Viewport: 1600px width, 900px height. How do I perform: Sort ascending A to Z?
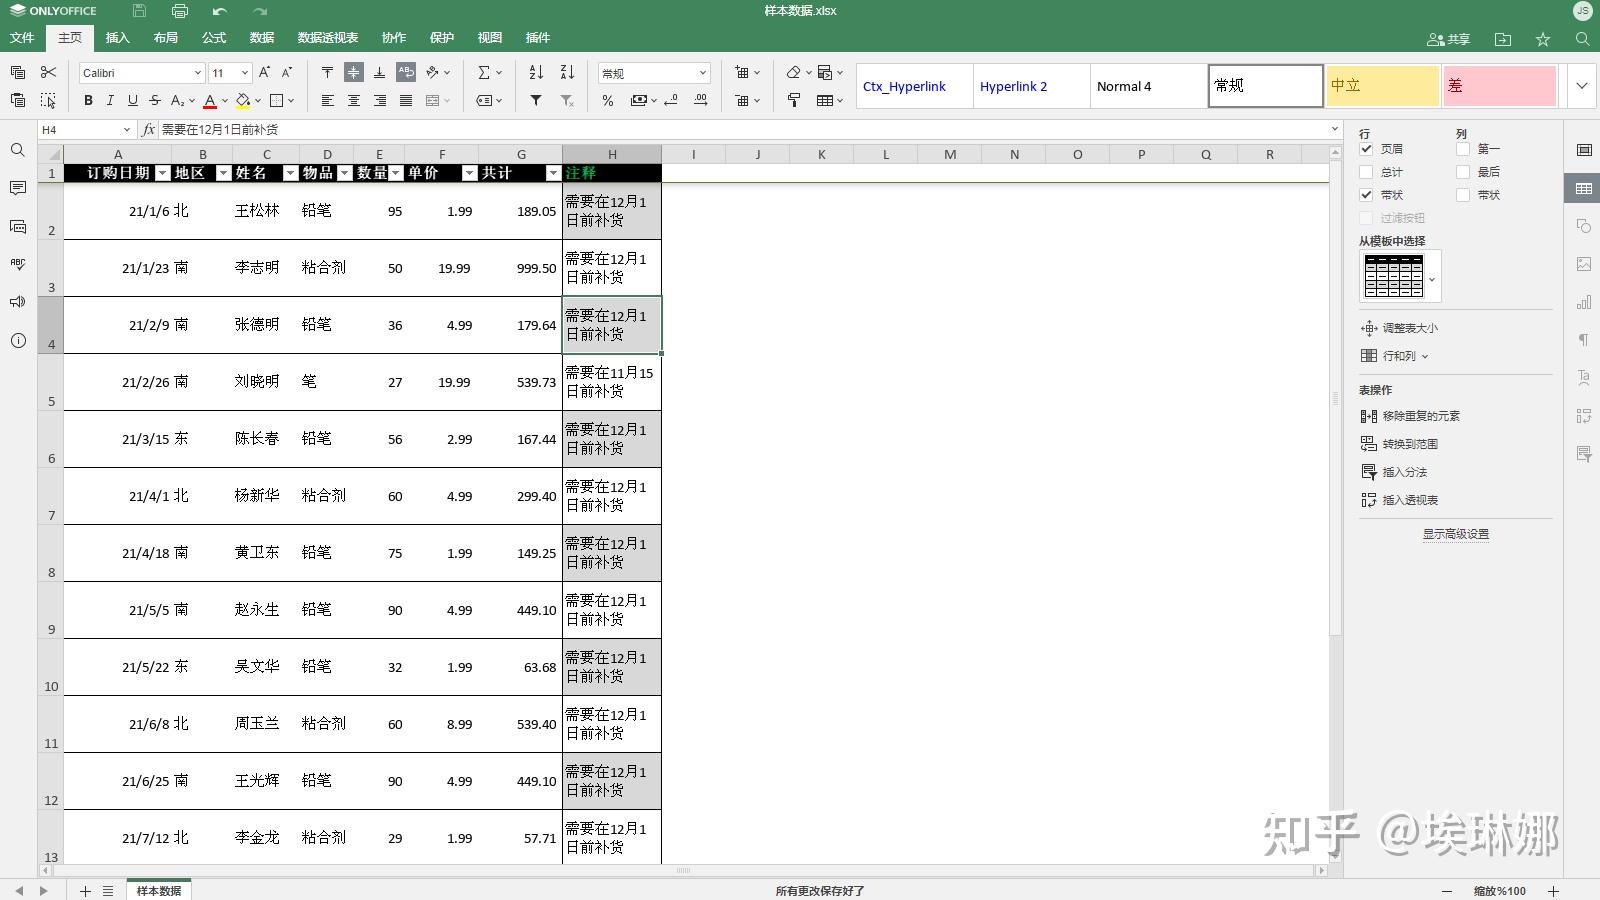(x=536, y=72)
